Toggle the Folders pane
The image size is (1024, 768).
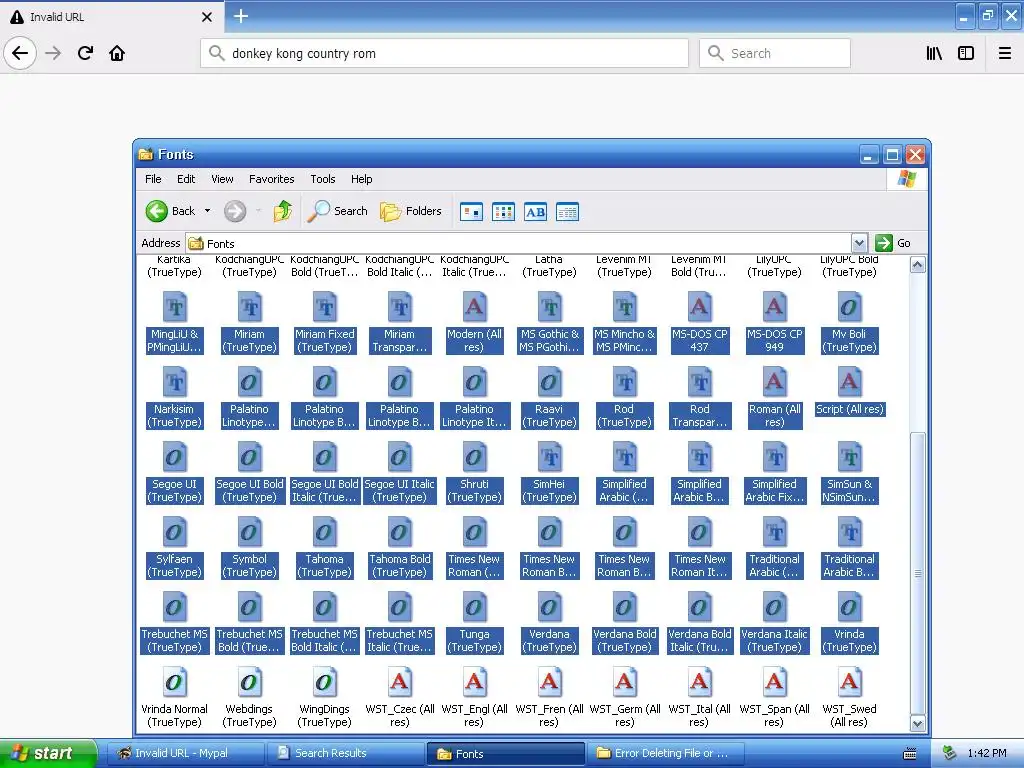click(x=411, y=211)
